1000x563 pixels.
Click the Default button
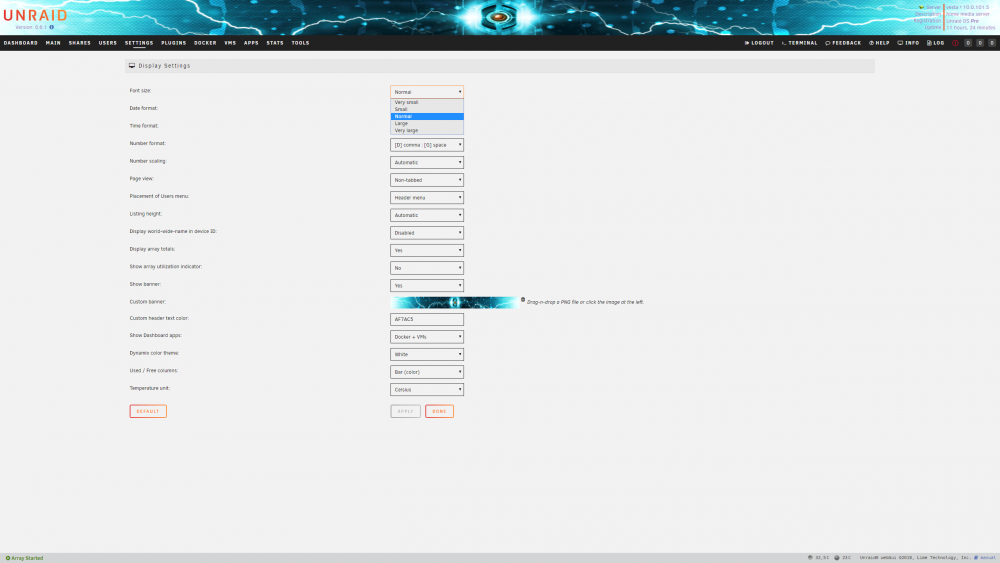148,411
